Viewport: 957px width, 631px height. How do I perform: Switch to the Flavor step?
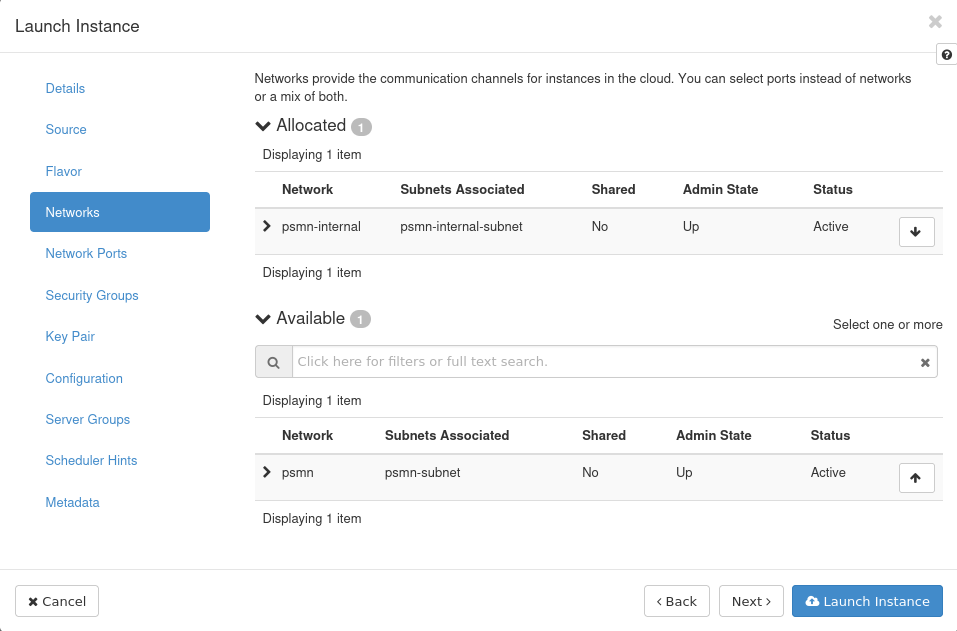(x=63, y=172)
